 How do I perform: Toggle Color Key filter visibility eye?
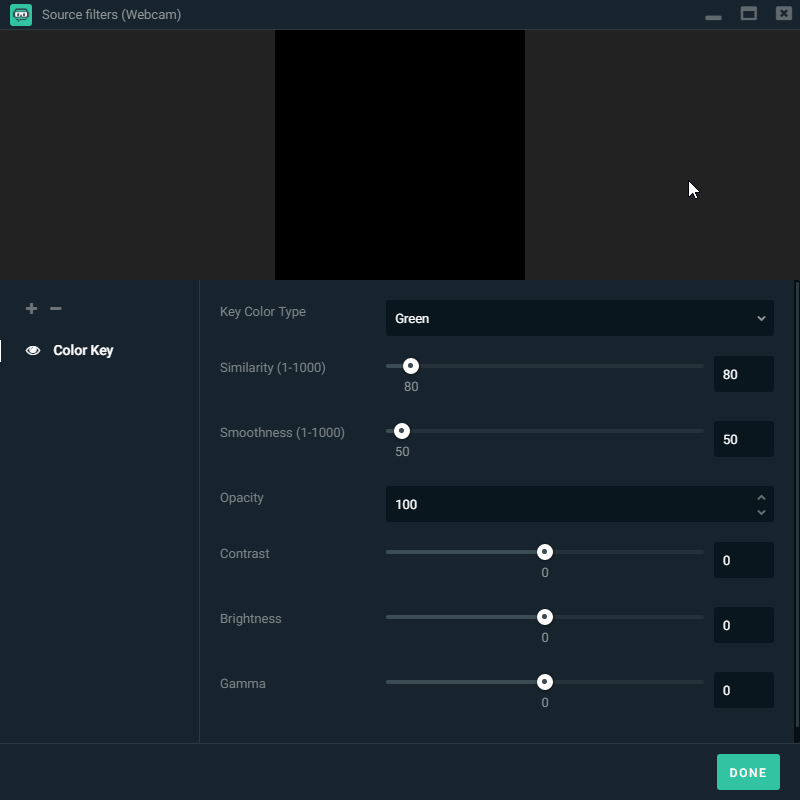click(33, 351)
